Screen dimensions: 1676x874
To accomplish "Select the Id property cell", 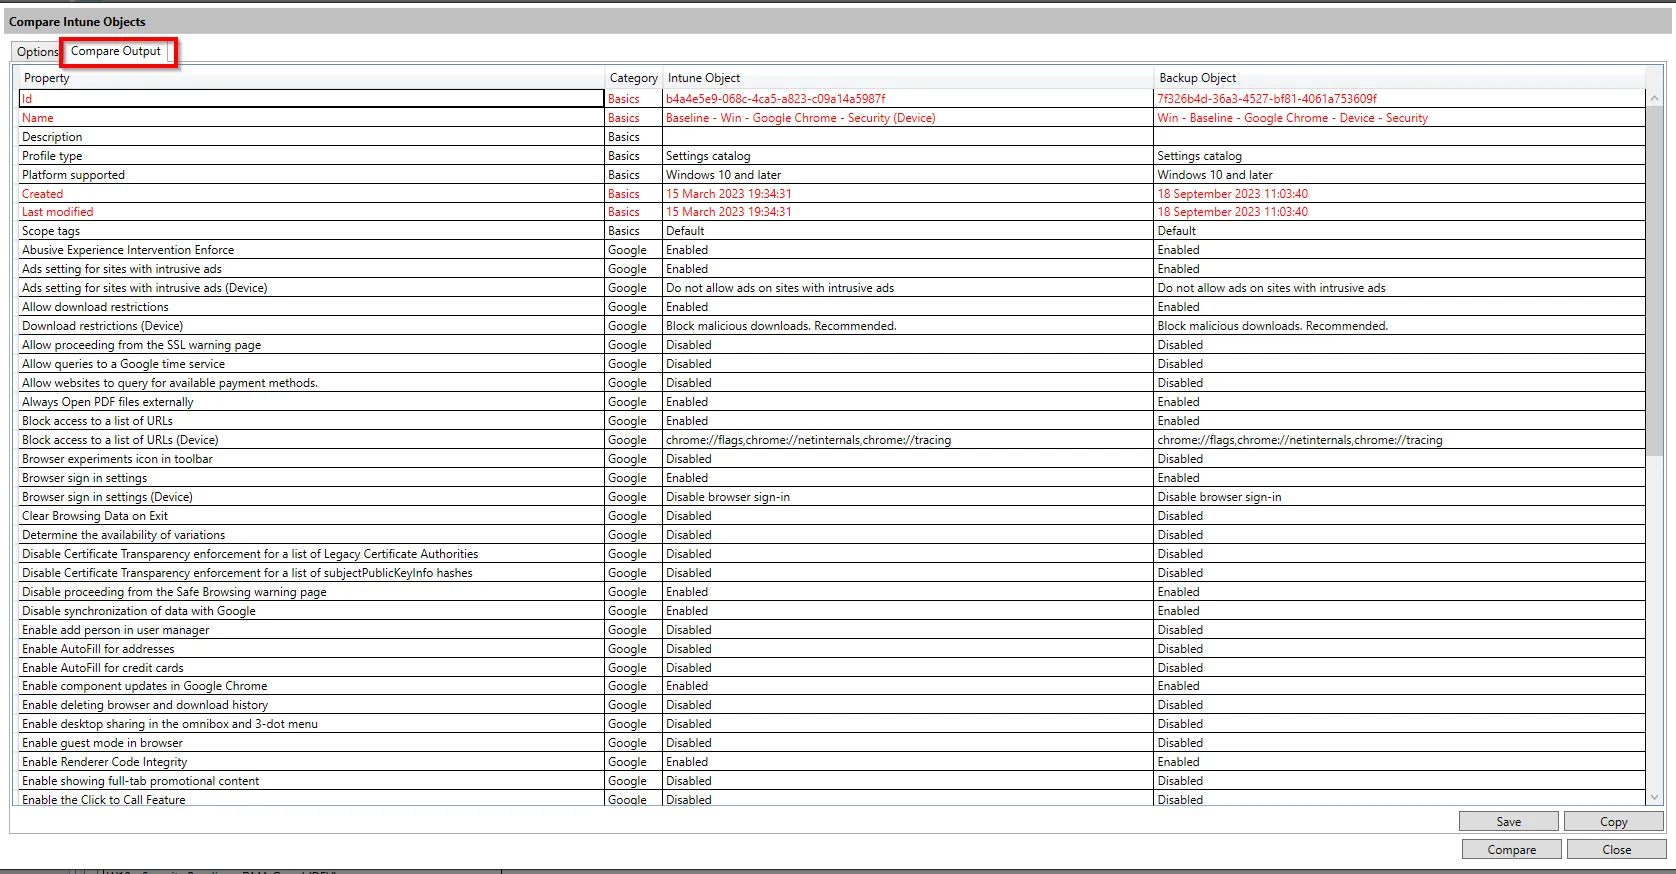I will 311,99.
